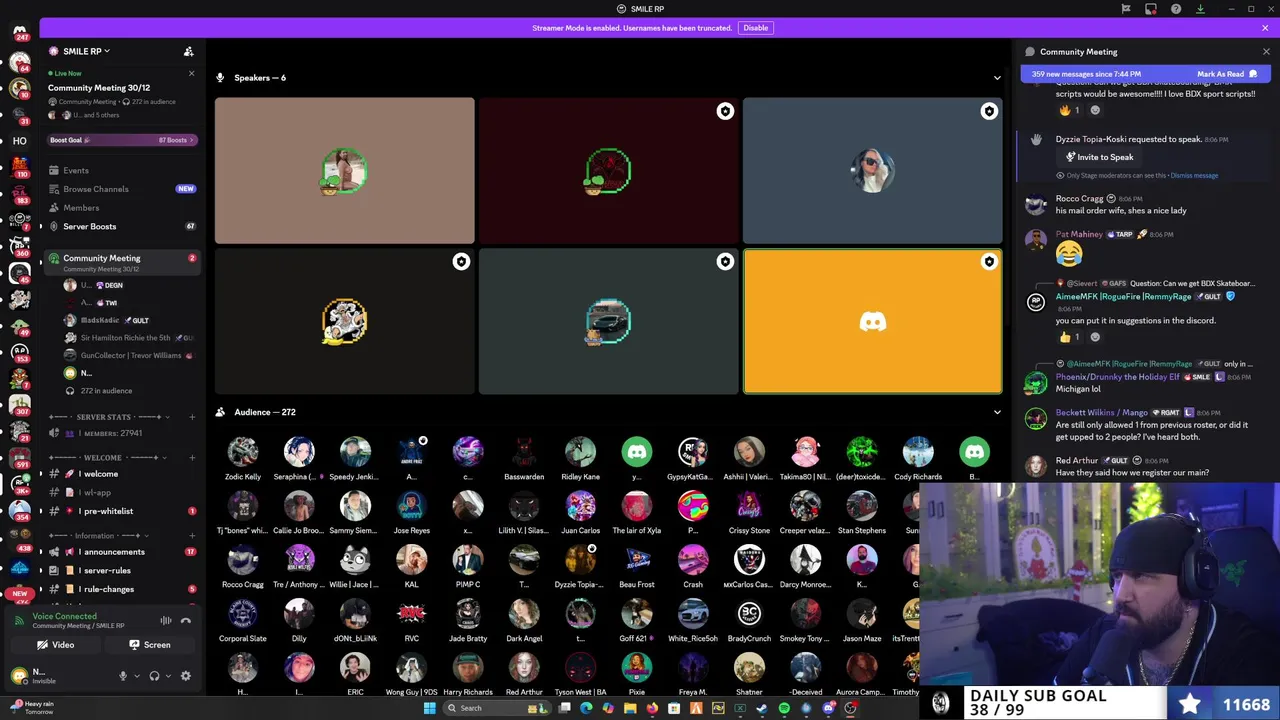Disconnect from voice using the hang-up icon
The width and height of the screenshot is (1280, 720).
tap(185, 621)
